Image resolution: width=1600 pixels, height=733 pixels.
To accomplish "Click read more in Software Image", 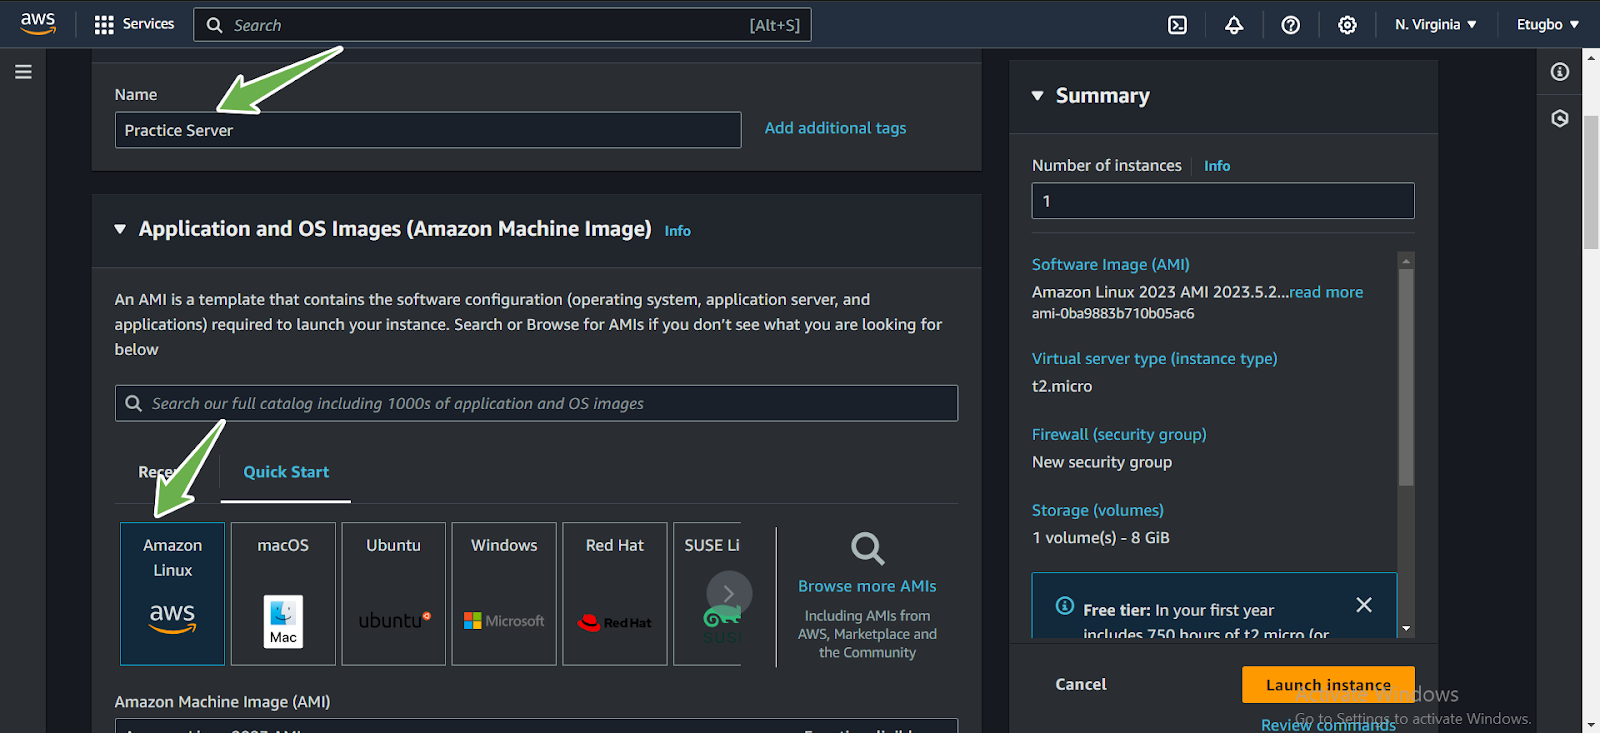I will click(x=1326, y=292).
